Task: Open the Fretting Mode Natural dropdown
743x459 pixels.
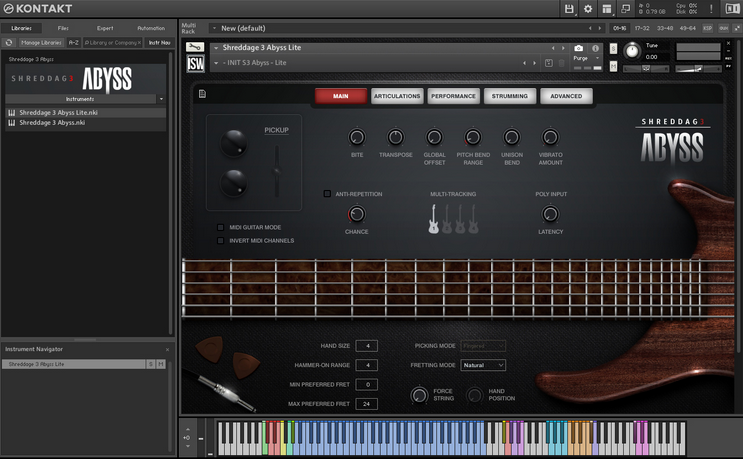Action: pyautogui.click(x=483, y=365)
